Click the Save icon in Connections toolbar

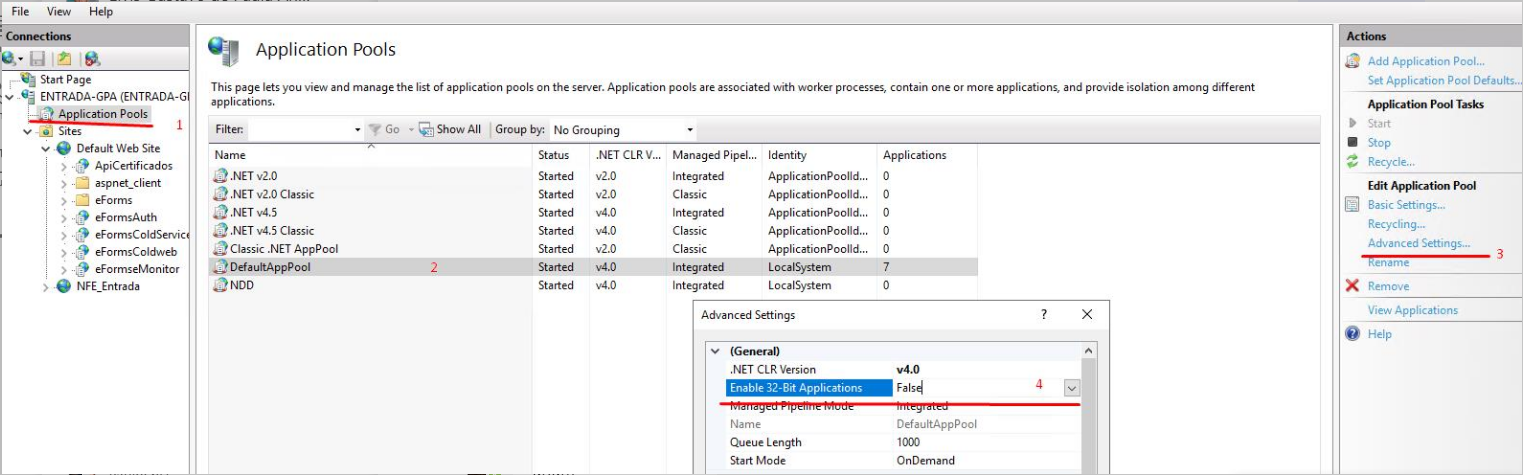(38, 59)
